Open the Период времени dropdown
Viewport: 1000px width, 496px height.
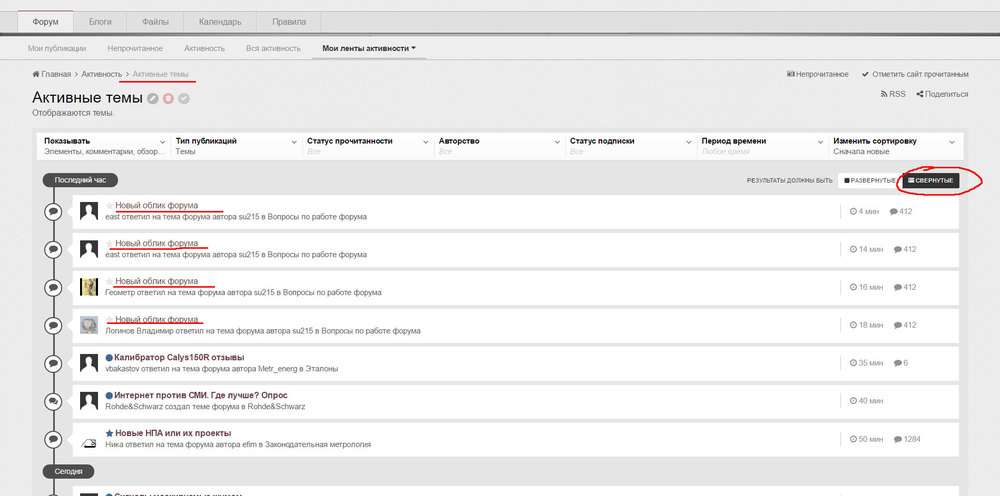click(x=761, y=146)
